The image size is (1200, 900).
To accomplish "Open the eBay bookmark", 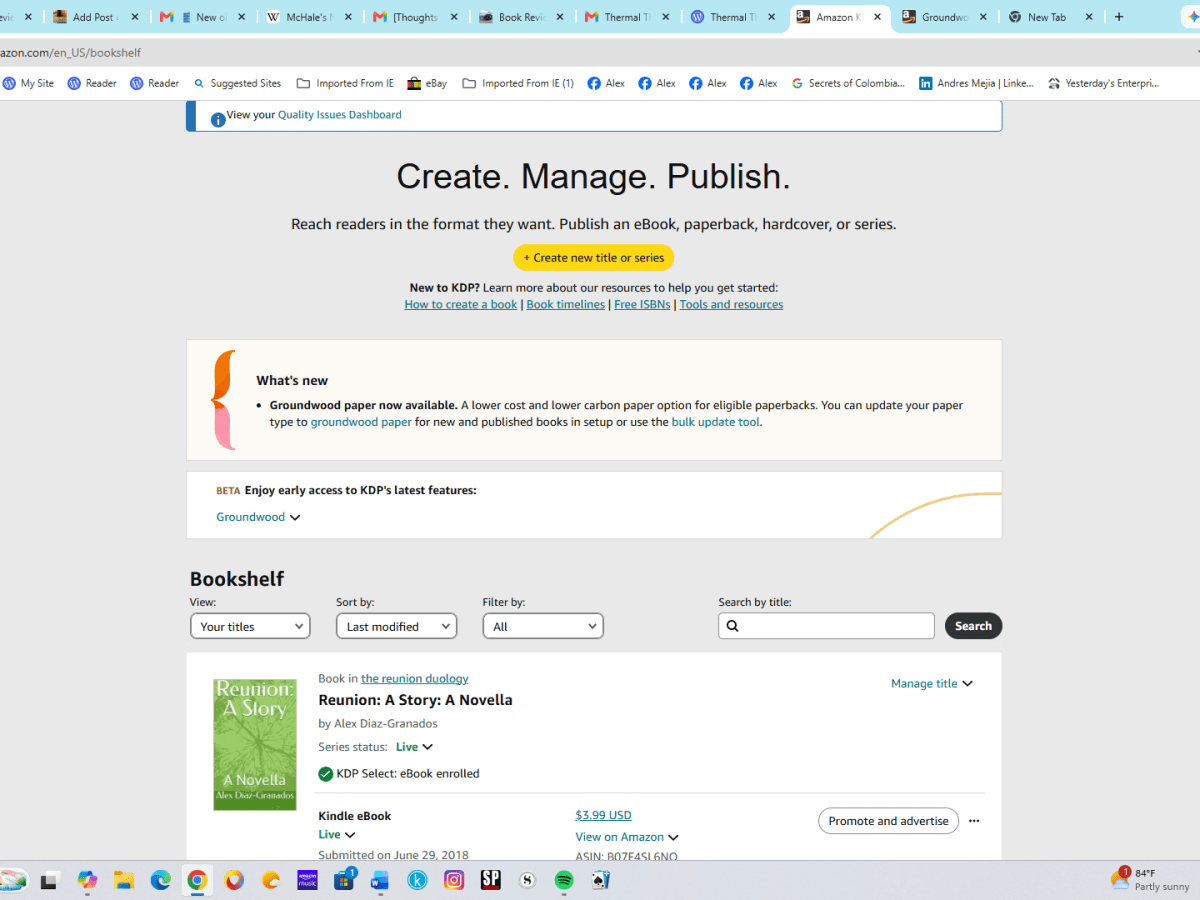I will (x=427, y=83).
